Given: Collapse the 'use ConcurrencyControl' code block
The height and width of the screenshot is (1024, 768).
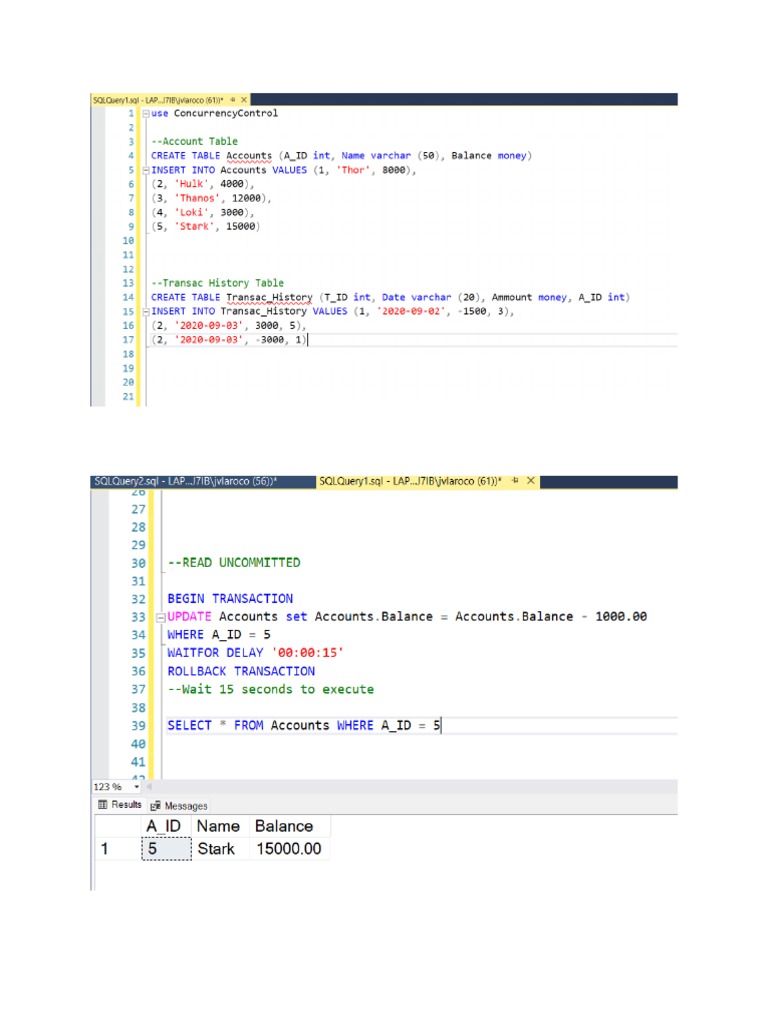Looking at the screenshot, I should pyautogui.click(x=146, y=114).
